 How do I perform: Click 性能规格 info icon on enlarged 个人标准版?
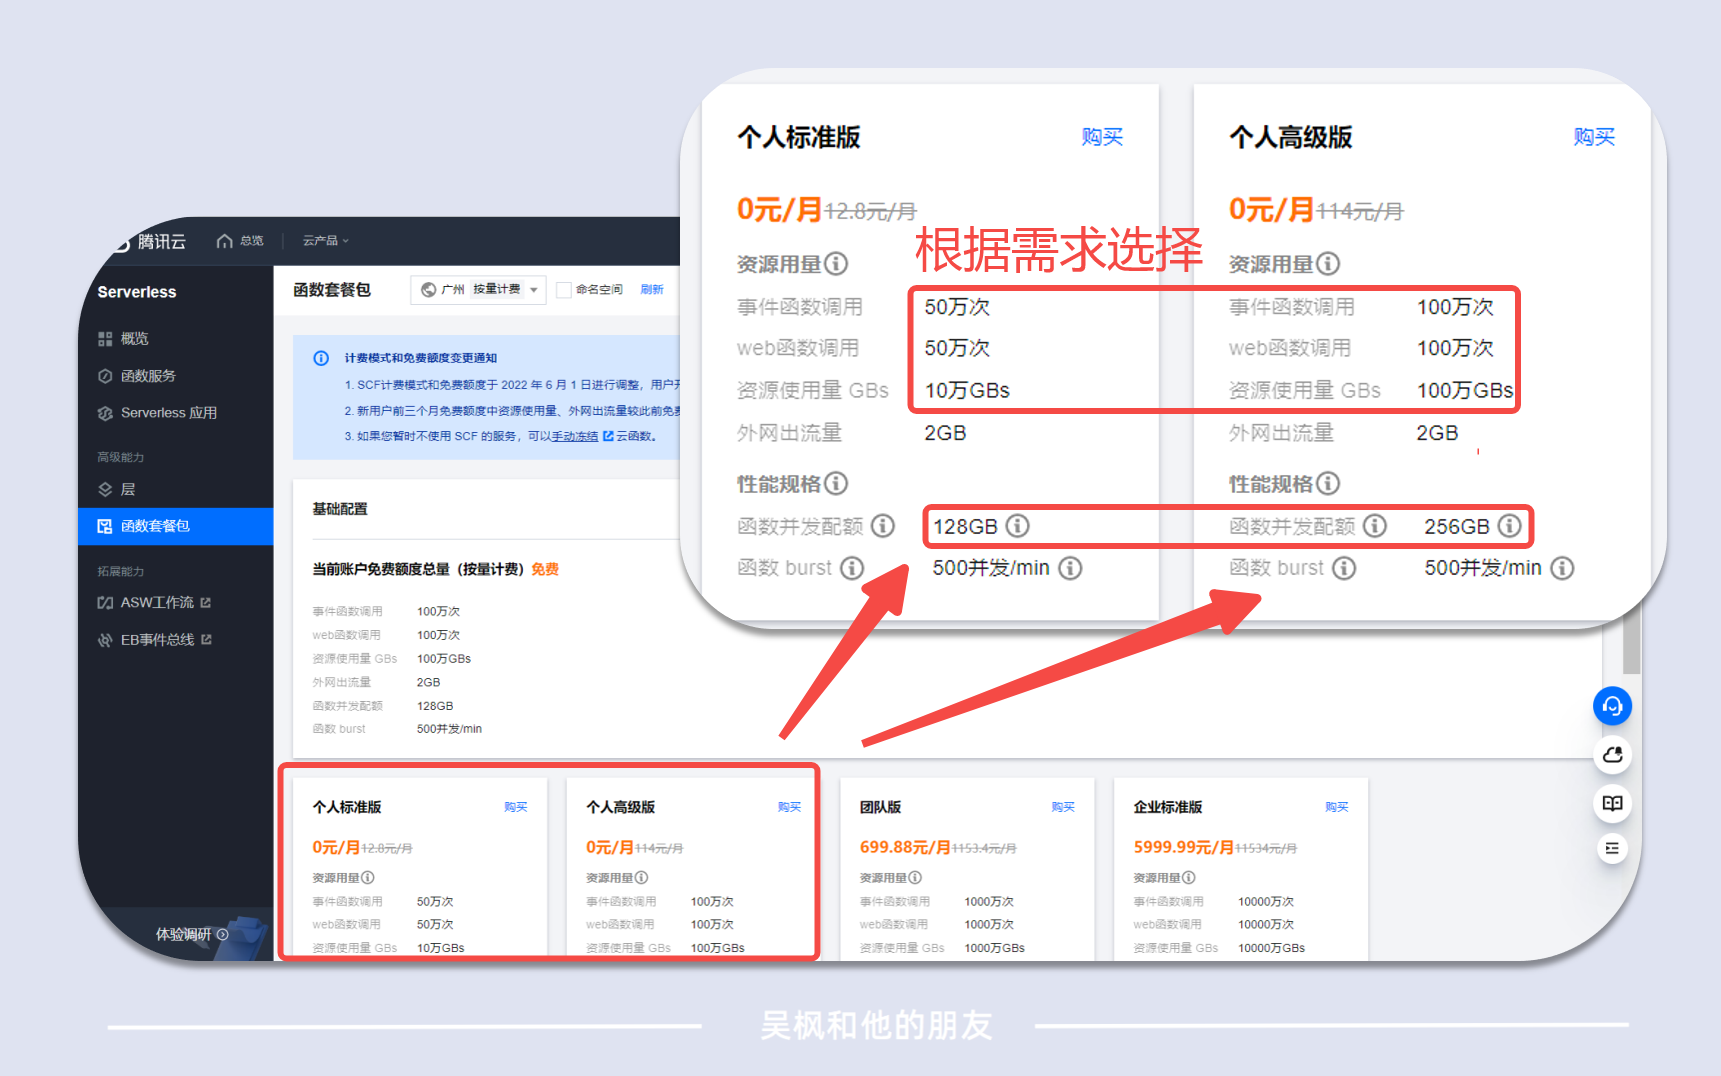coord(836,484)
